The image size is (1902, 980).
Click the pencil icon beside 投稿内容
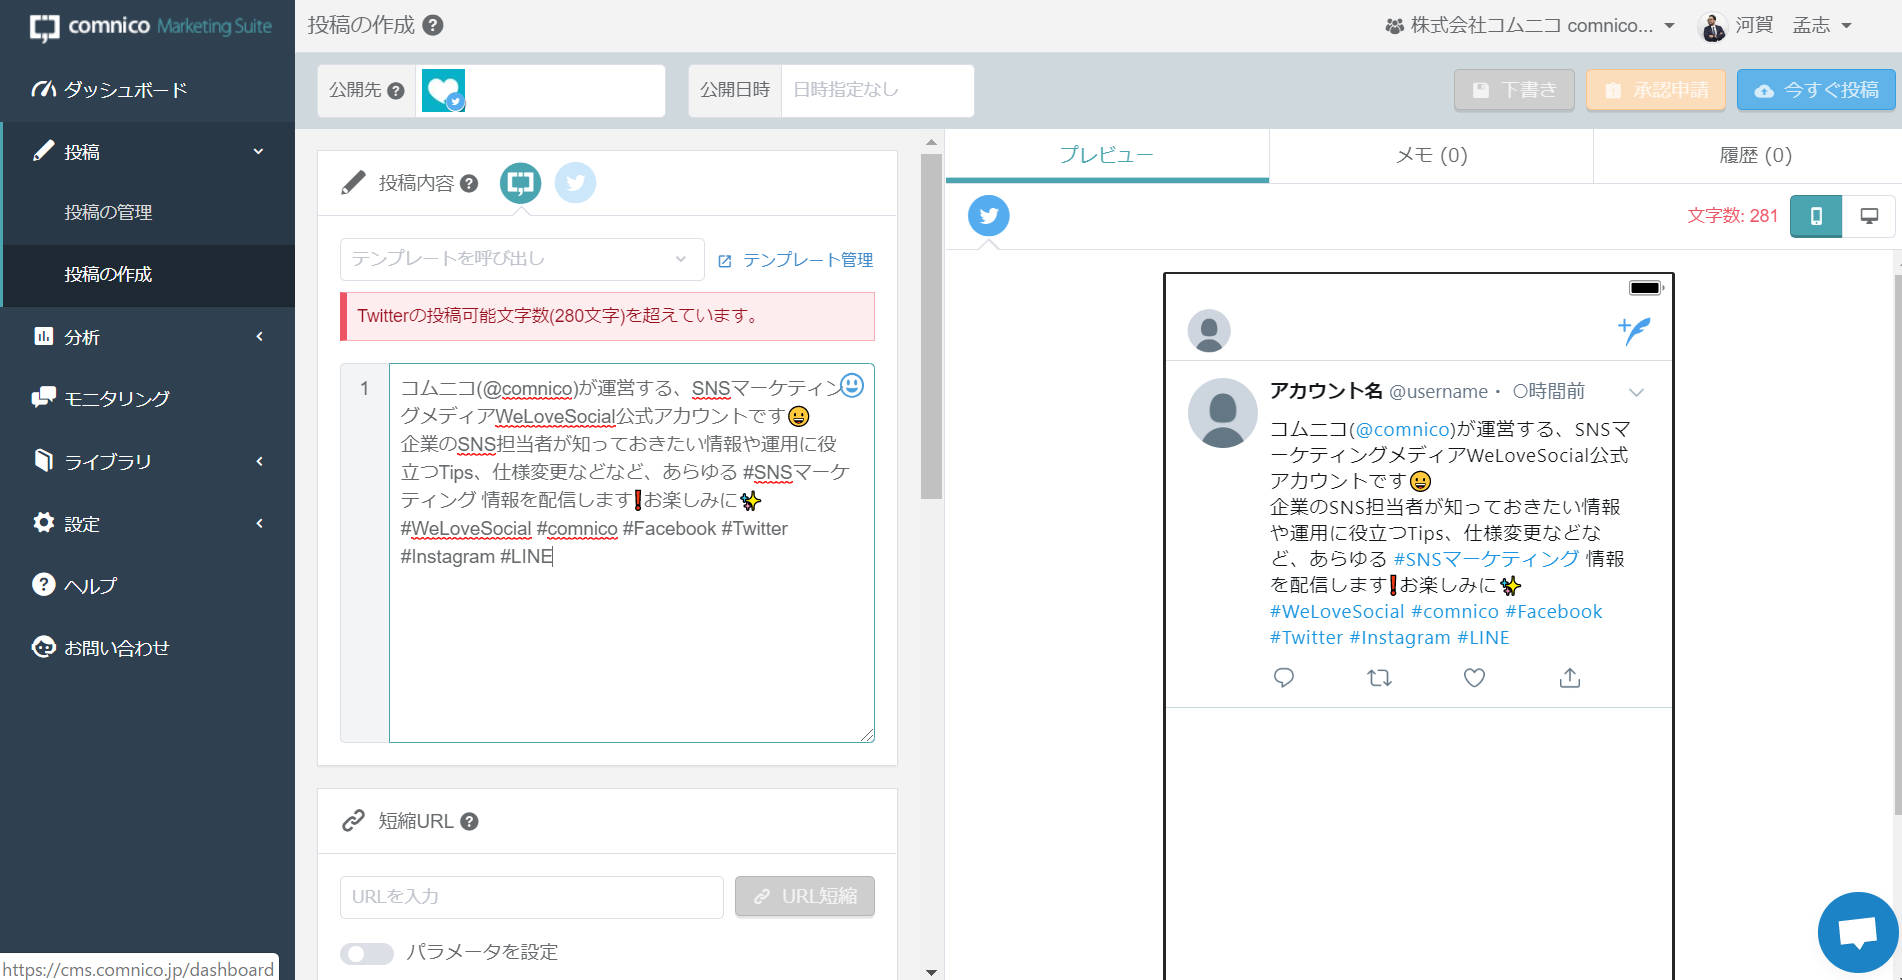point(353,183)
